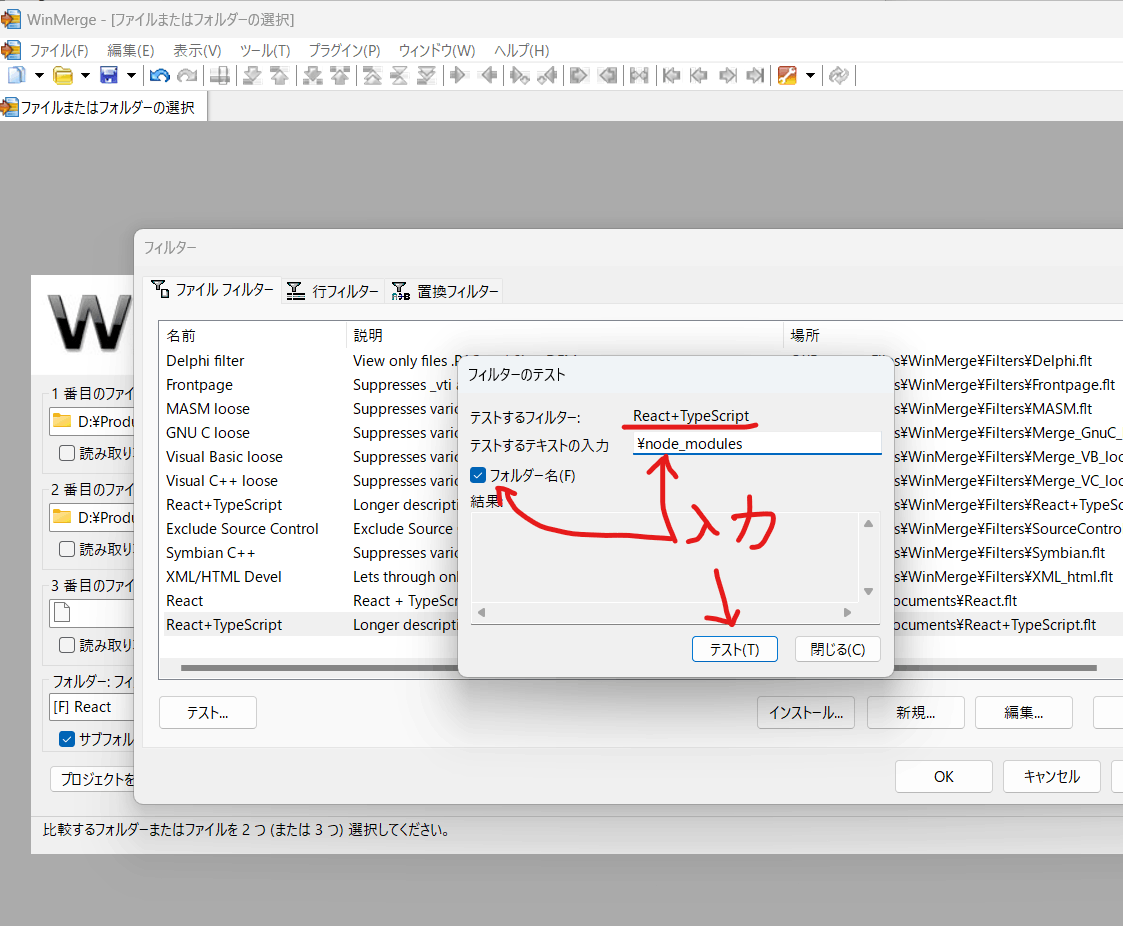Toggle the フォルダー名(F) checkbox
Image resolution: width=1123 pixels, height=926 pixels.
click(x=478, y=476)
